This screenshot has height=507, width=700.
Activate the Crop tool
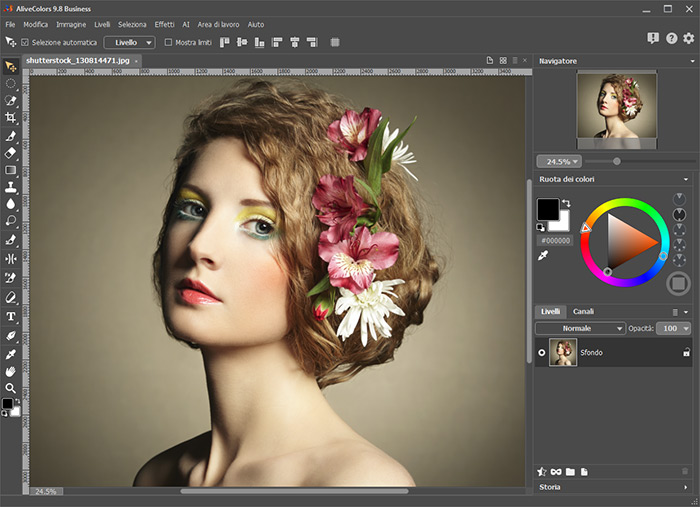[x=11, y=117]
